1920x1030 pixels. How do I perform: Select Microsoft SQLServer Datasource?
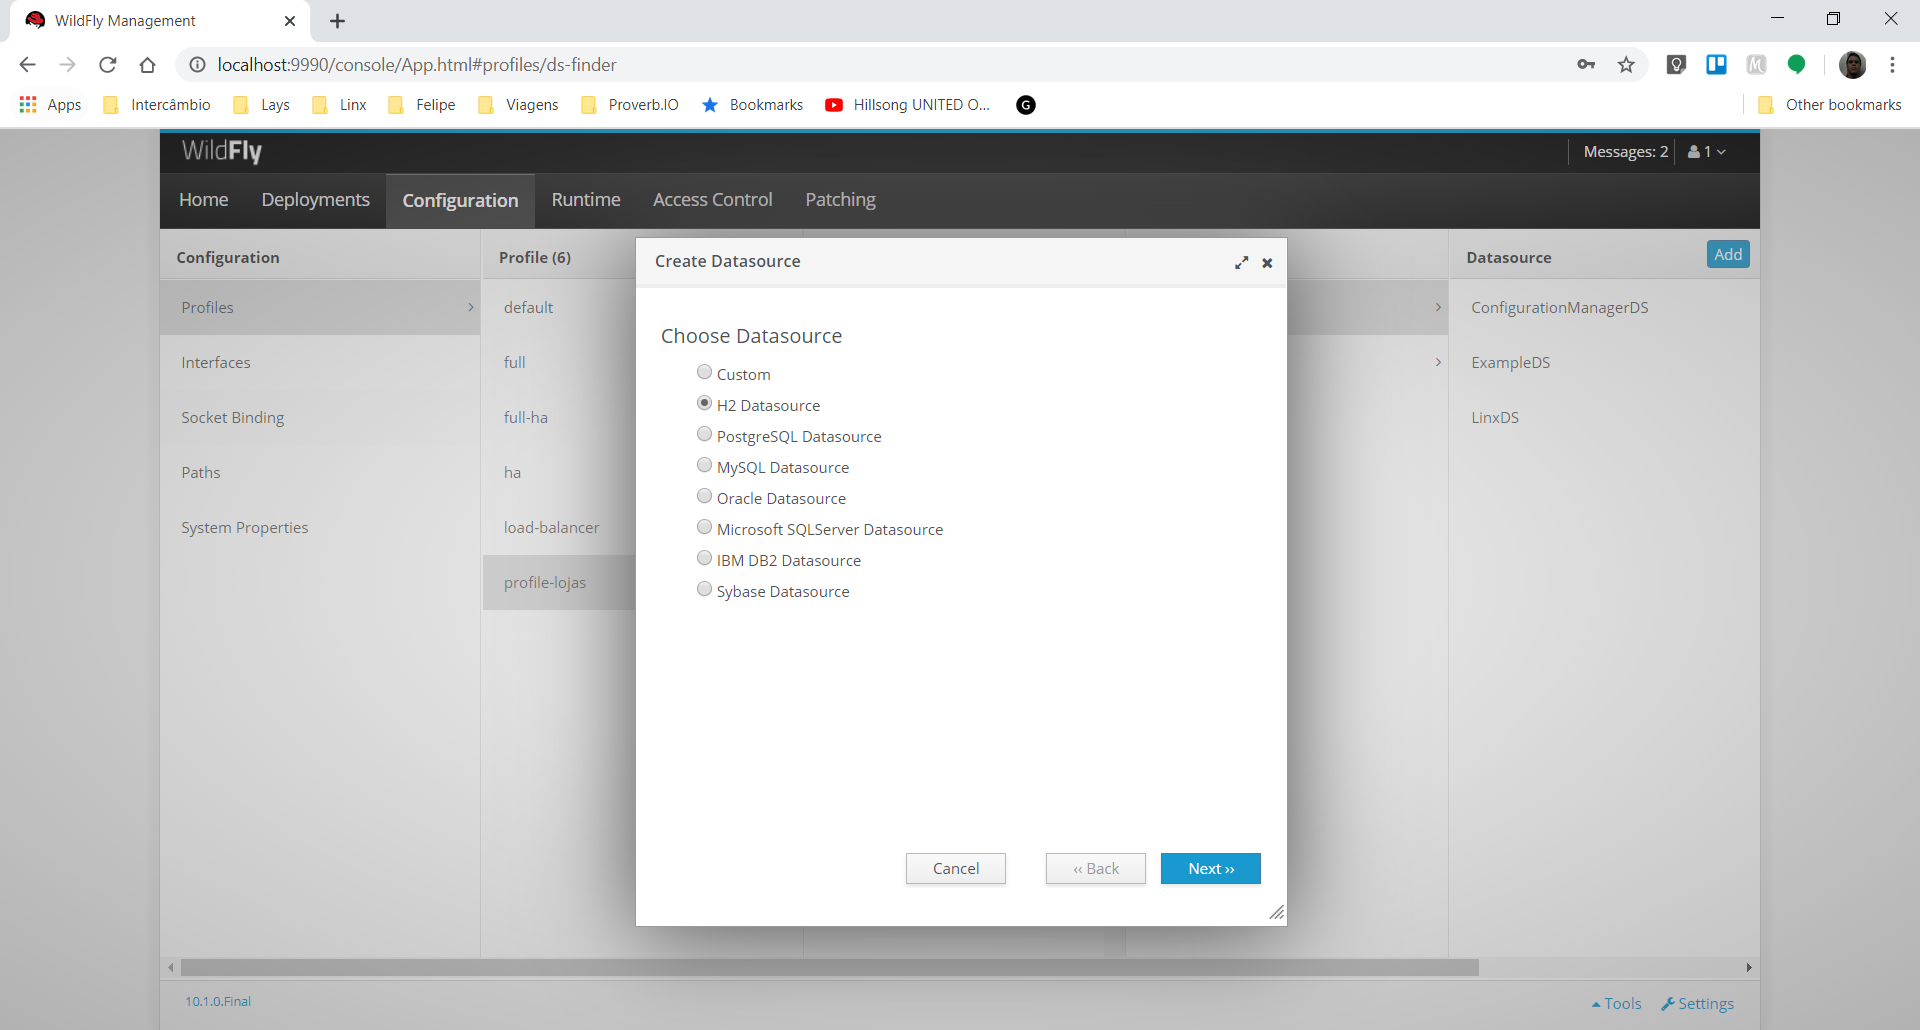click(x=704, y=527)
